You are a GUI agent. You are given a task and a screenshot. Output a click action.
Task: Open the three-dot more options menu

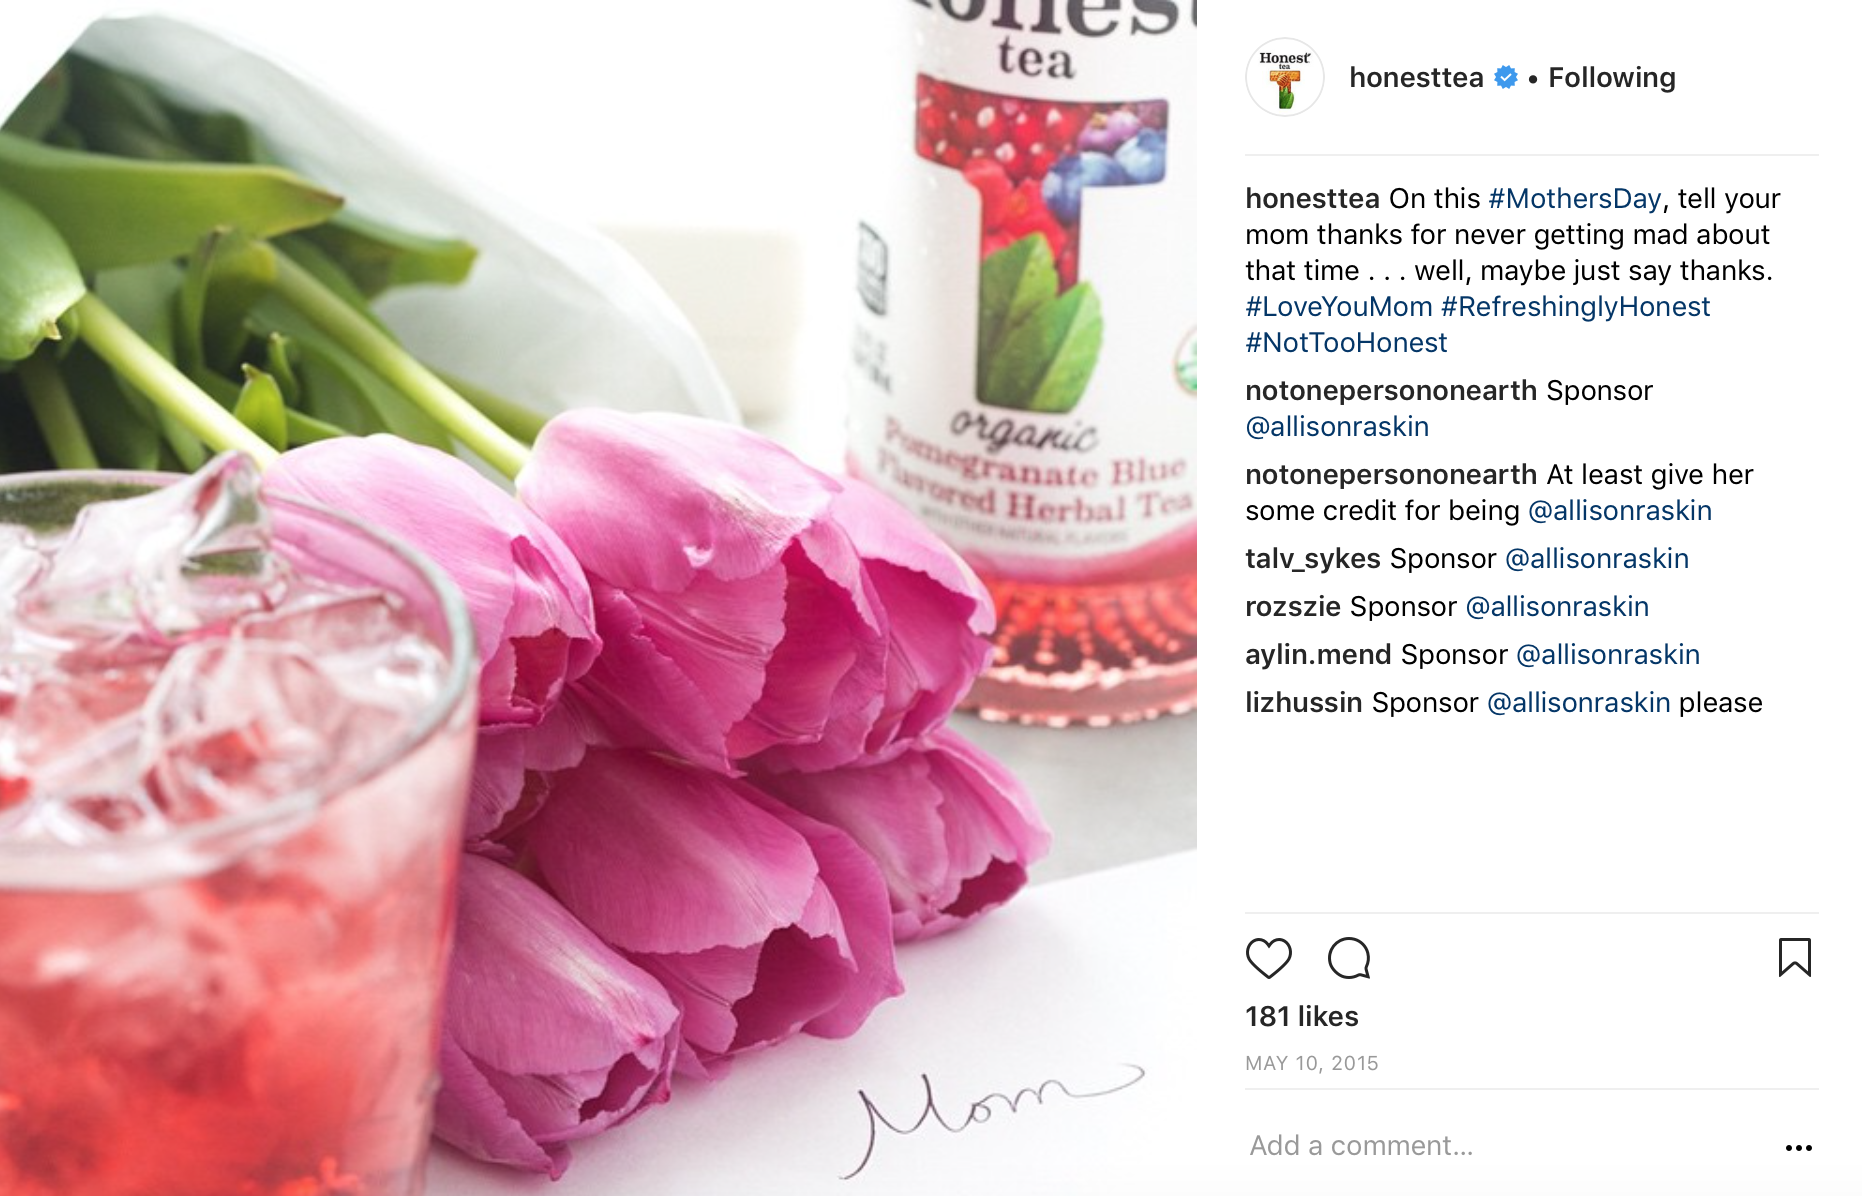pos(1798,1147)
